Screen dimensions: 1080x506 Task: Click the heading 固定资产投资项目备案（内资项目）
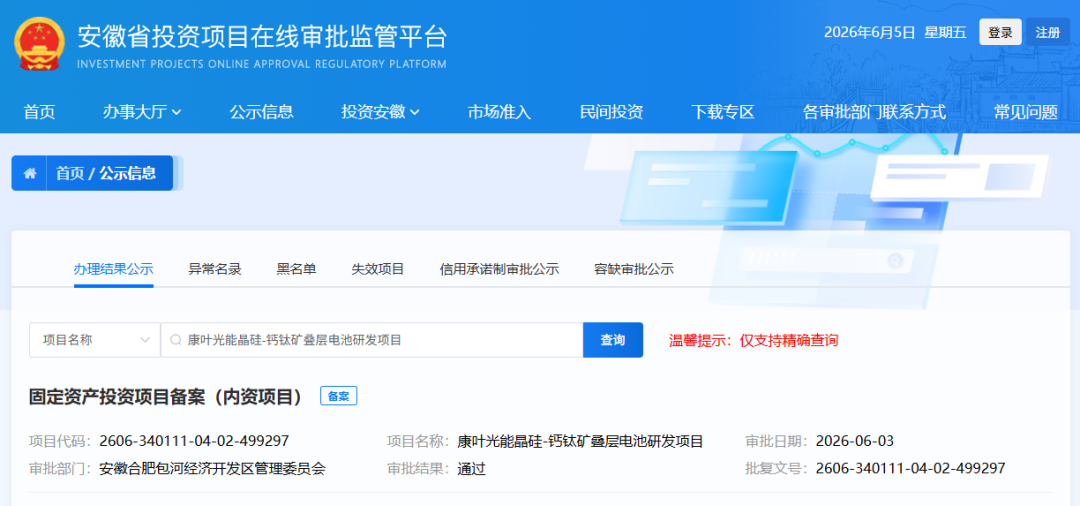tap(166, 397)
